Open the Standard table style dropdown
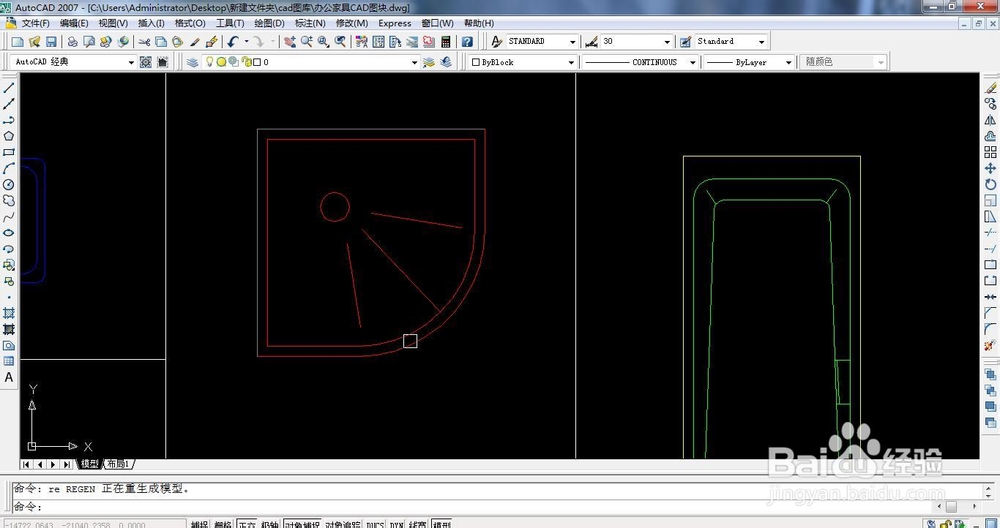Image resolution: width=1000 pixels, height=528 pixels. (x=761, y=41)
